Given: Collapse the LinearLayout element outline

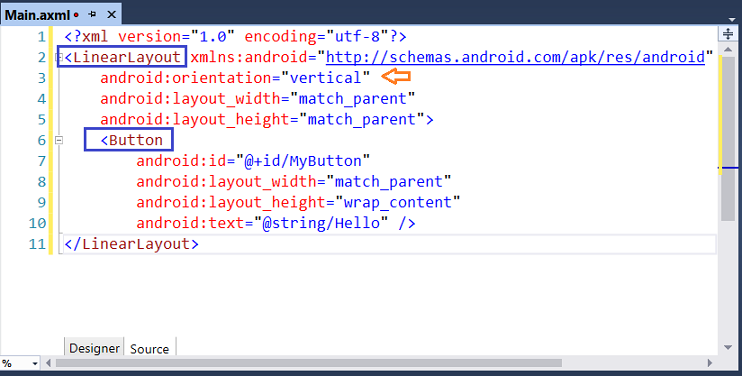Looking at the screenshot, I should [59, 57].
